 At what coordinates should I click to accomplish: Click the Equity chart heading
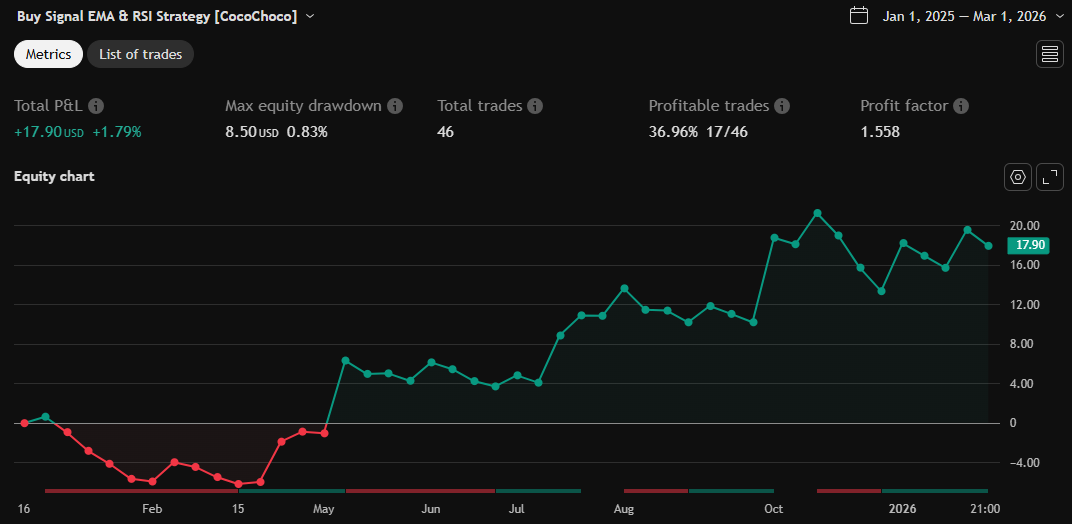(x=54, y=177)
